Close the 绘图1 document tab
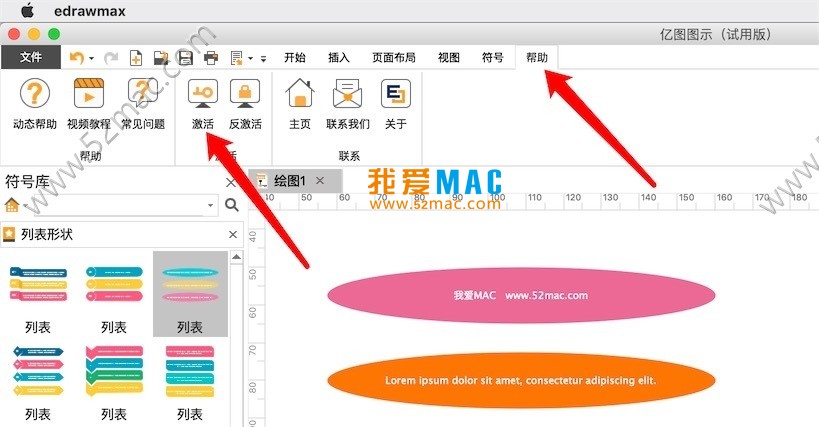Screen dimensions: 819x427 pyautogui.click(x=320, y=181)
